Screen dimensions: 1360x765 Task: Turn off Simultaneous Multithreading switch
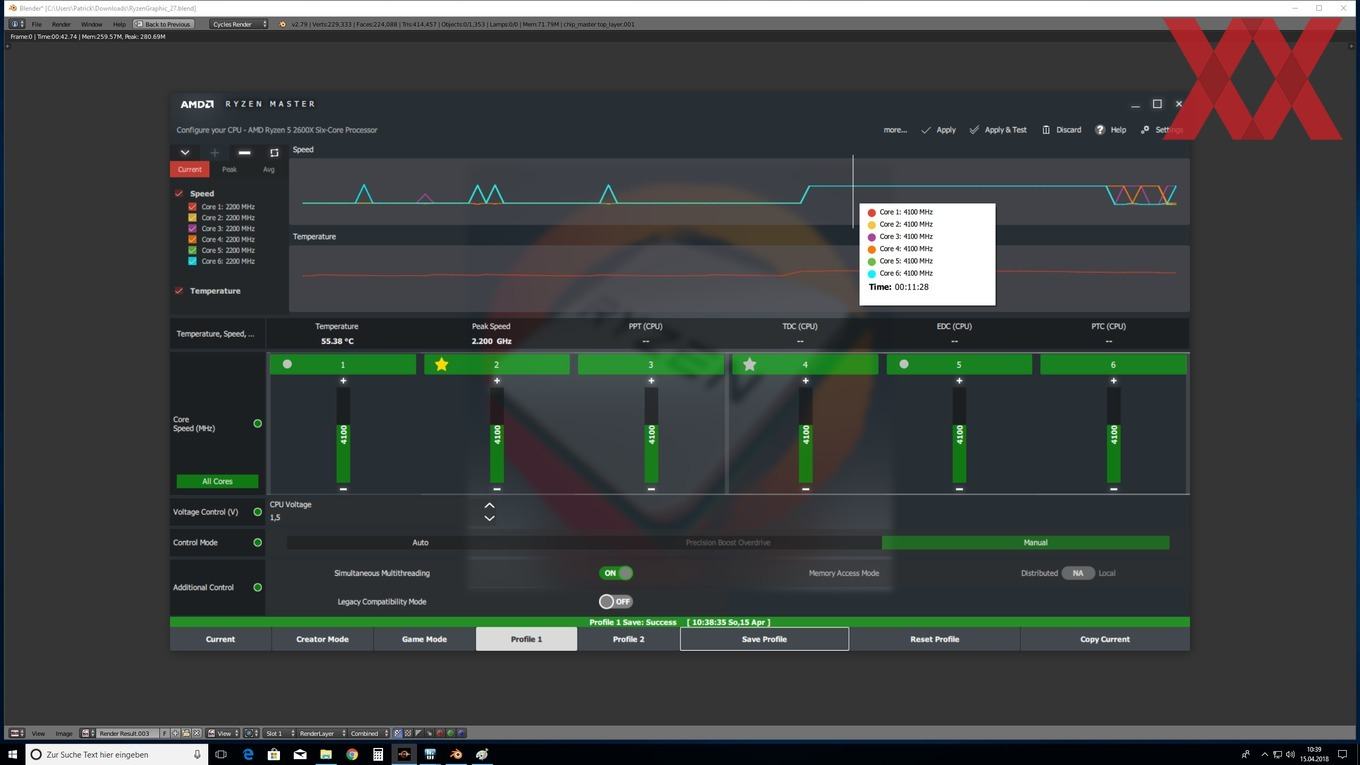pos(616,573)
